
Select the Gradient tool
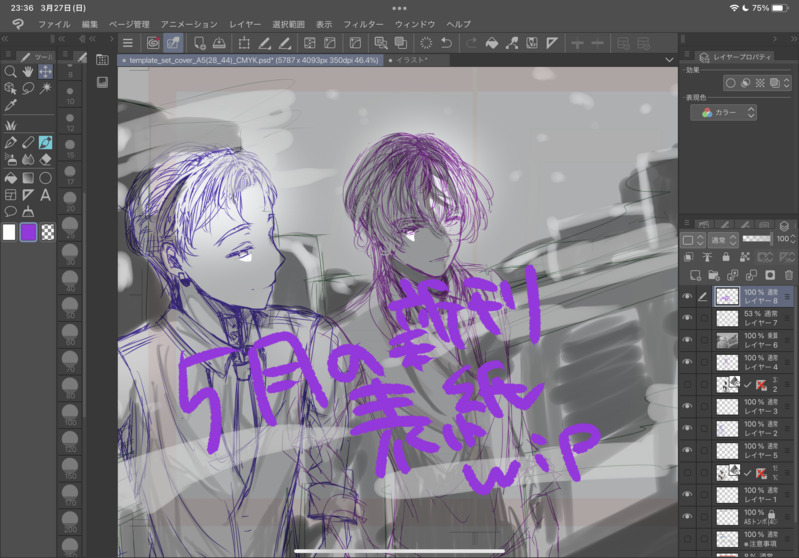(x=28, y=177)
